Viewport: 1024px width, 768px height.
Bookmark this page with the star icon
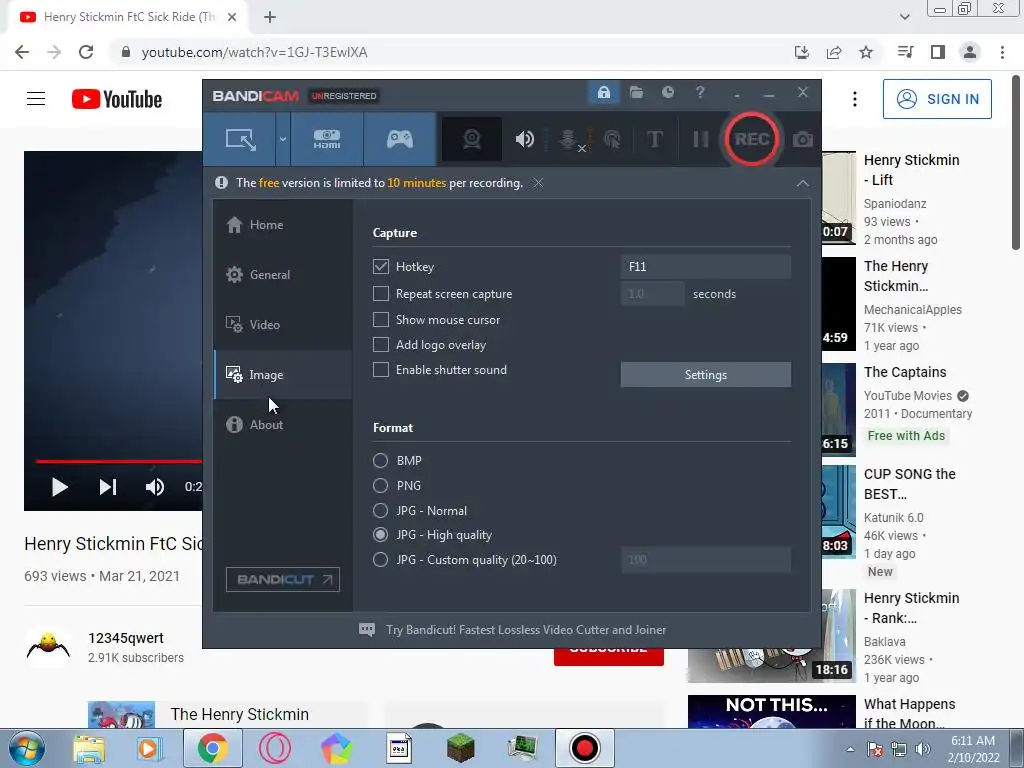[866, 52]
